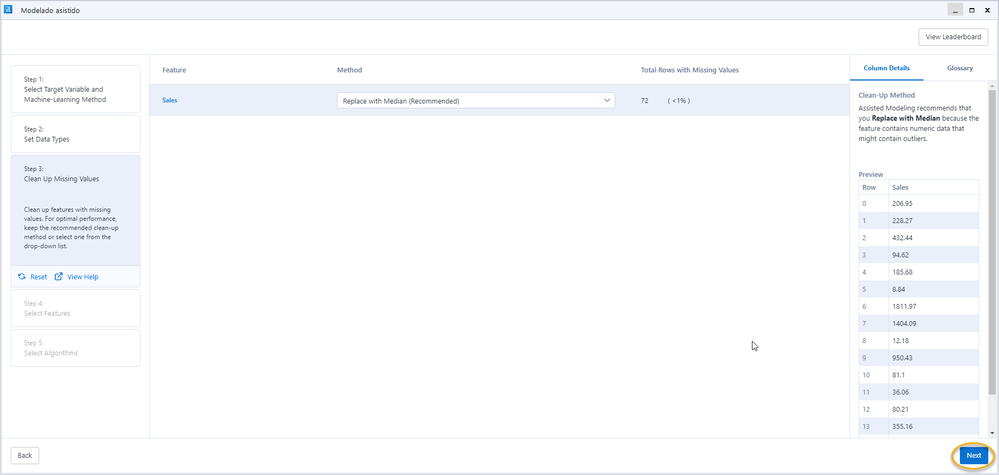
Task: Click the Preview label
Action: (x=871, y=174)
